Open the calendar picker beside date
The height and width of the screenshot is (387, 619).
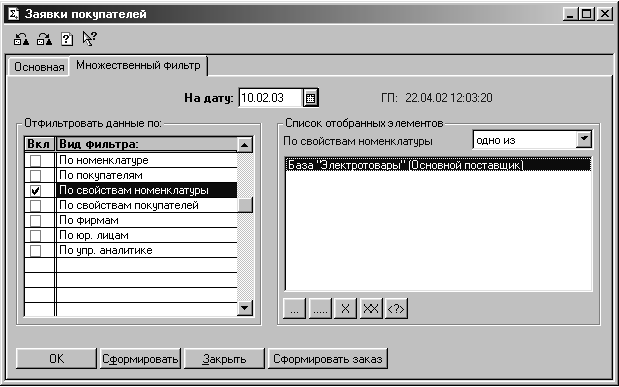point(311,98)
